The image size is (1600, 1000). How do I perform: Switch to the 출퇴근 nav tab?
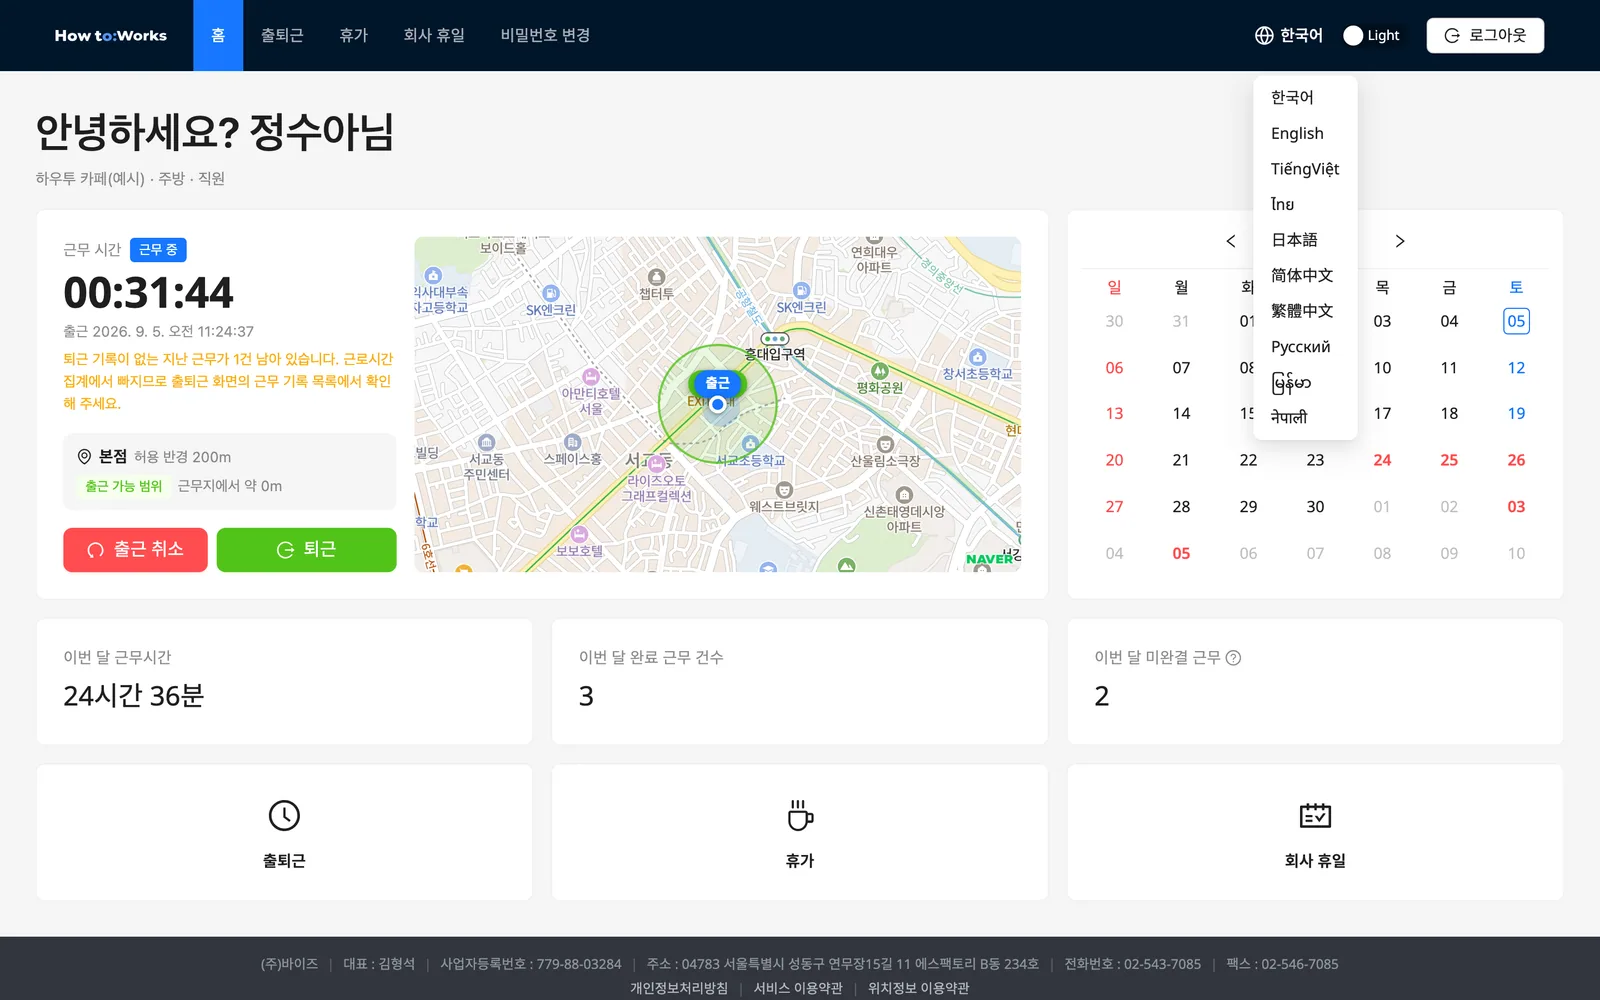pos(282,35)
